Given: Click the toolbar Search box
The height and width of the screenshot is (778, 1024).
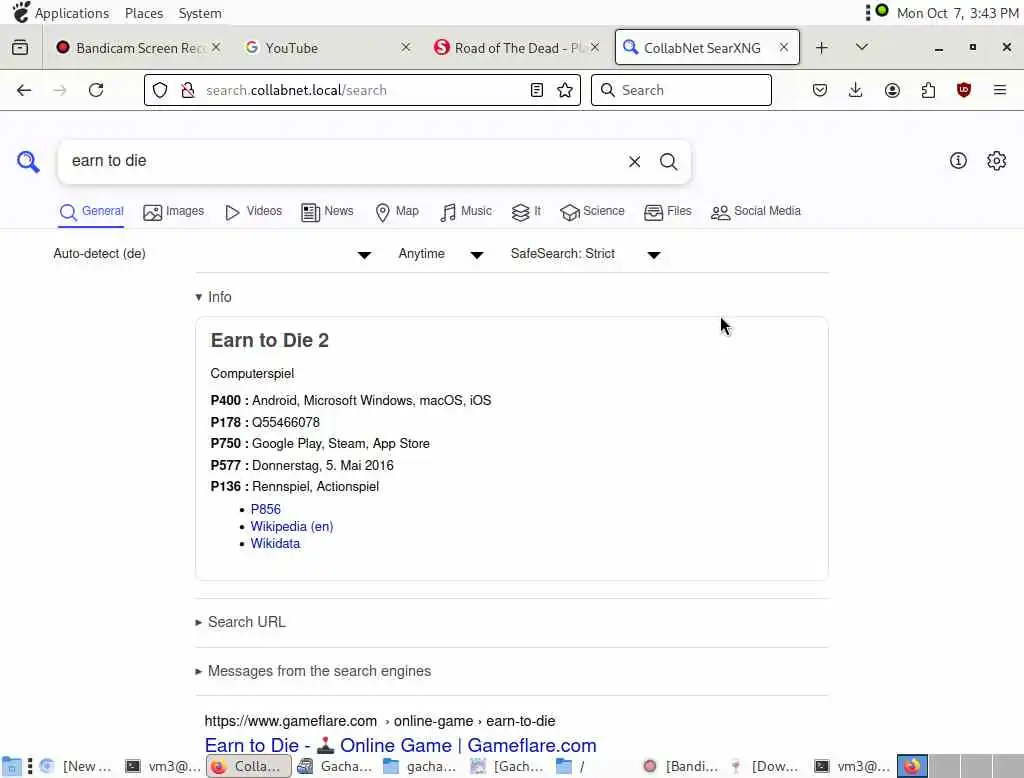Looking at the screenshot, I should 681,90.
